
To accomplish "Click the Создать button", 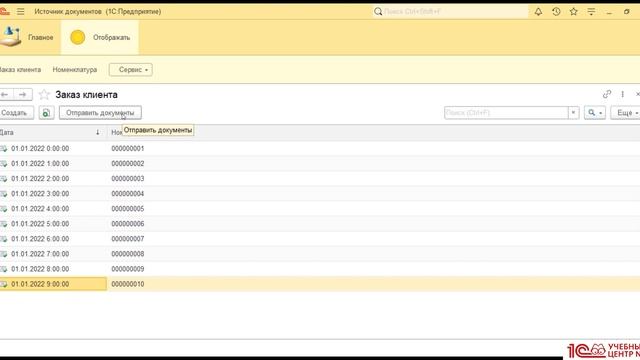I will (x=16, y=113).
